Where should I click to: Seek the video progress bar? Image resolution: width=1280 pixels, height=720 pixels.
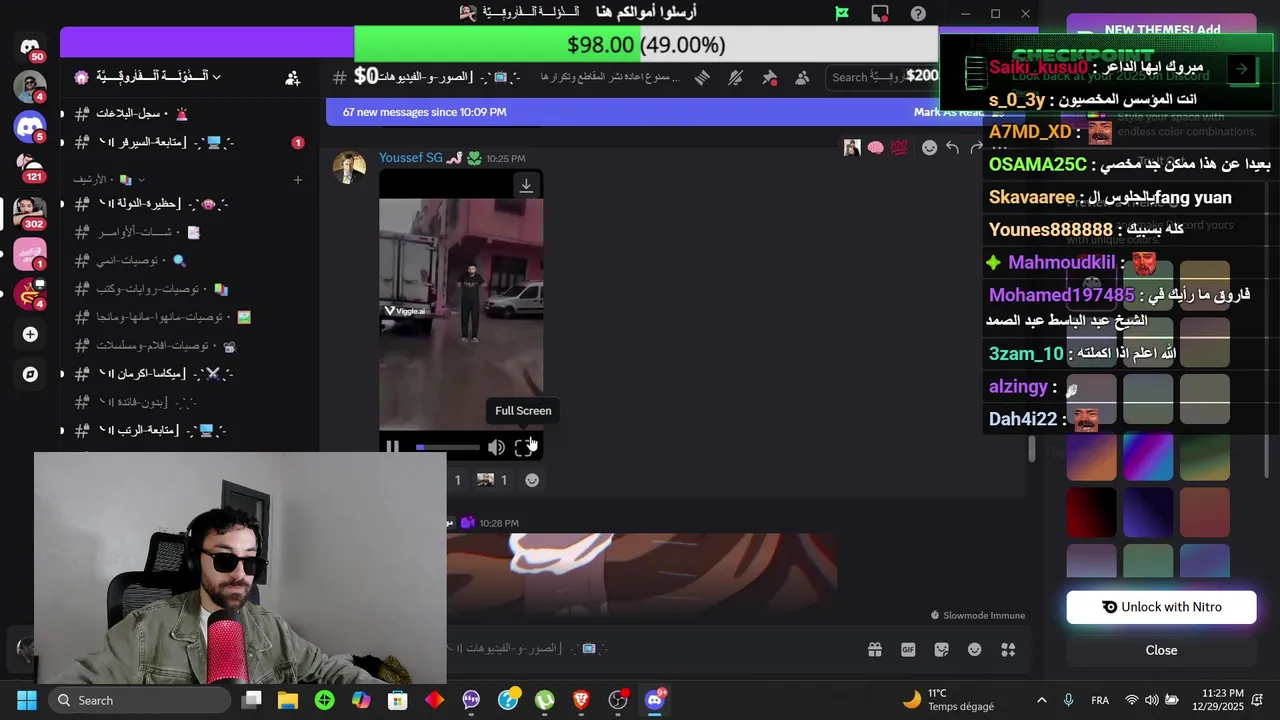coord(447,448)
